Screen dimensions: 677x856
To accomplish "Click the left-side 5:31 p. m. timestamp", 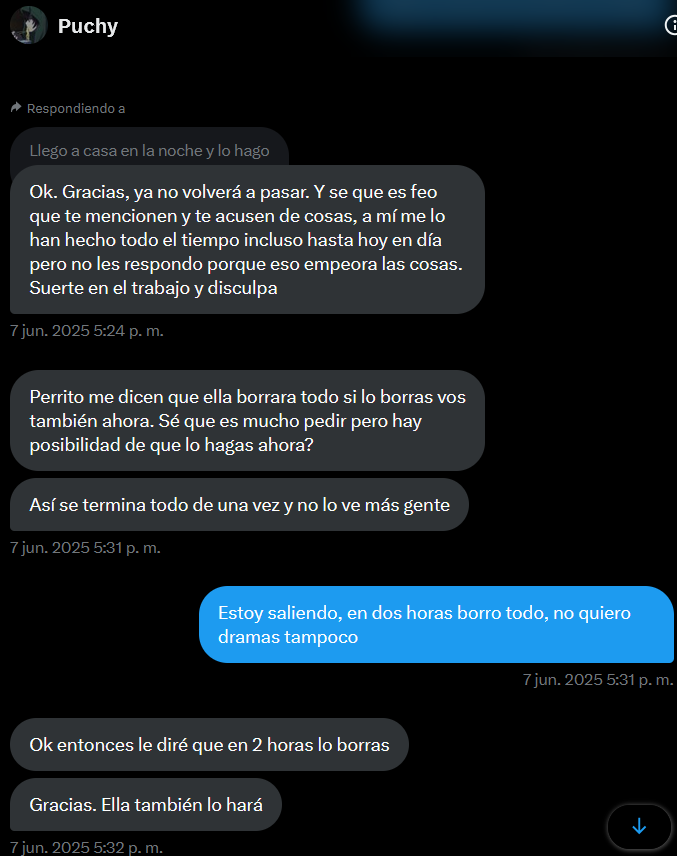I will (85, 548).
